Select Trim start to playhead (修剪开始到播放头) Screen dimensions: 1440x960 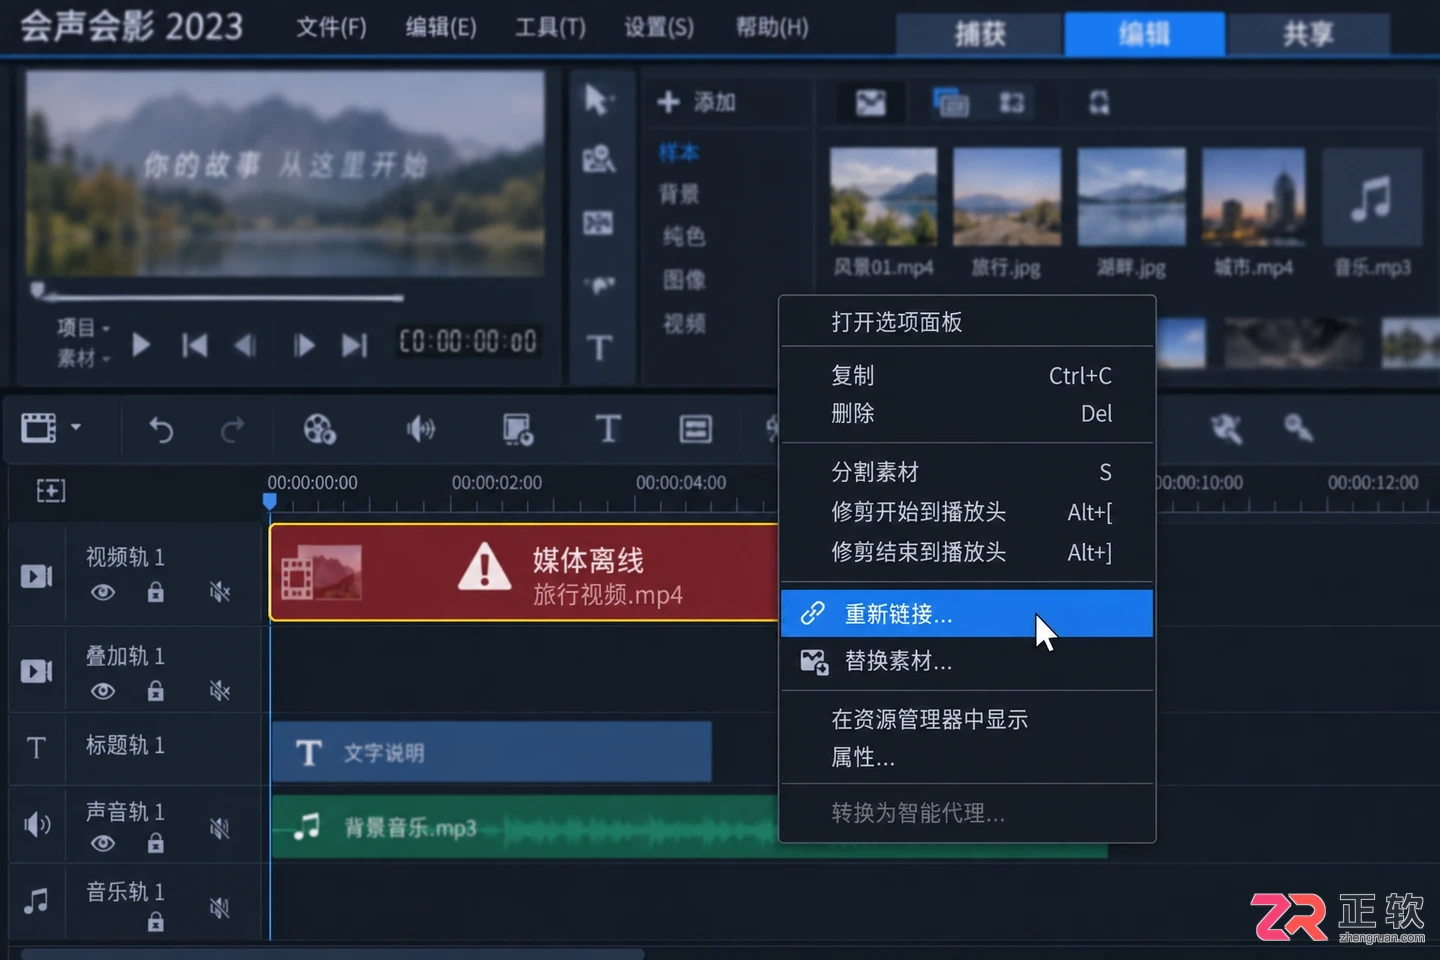[966, 512]
